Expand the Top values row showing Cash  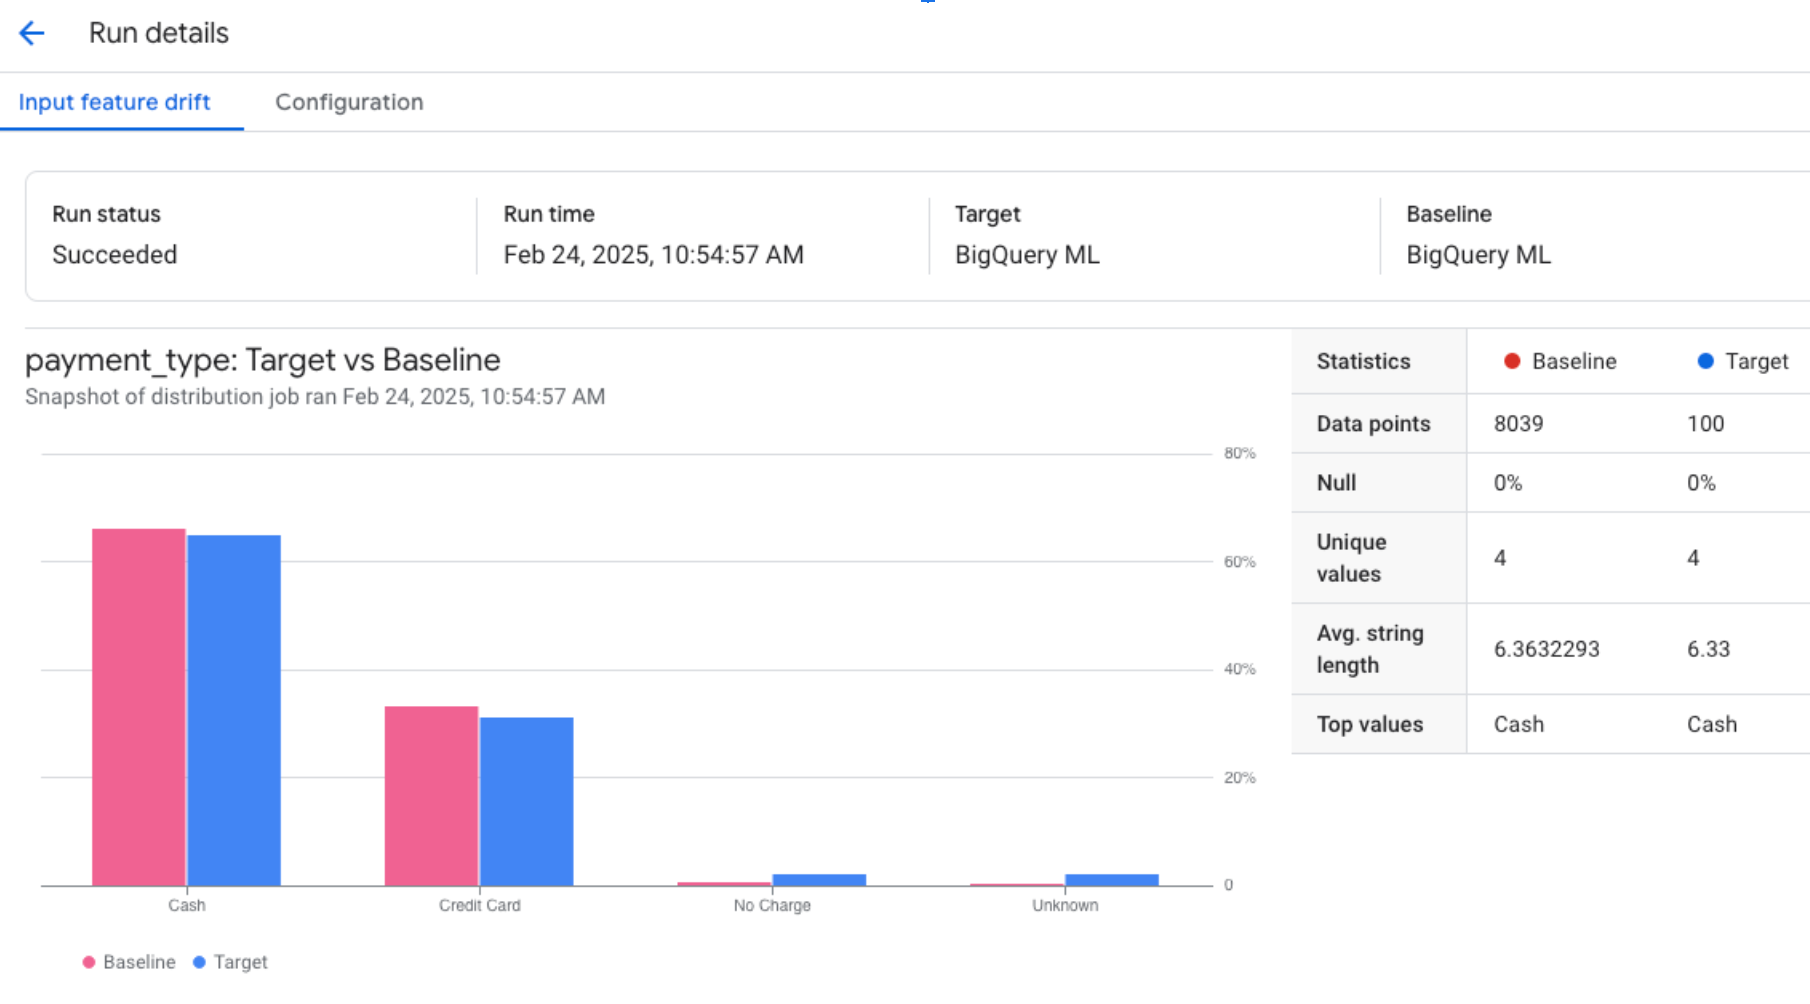(x=1370, y=724)
